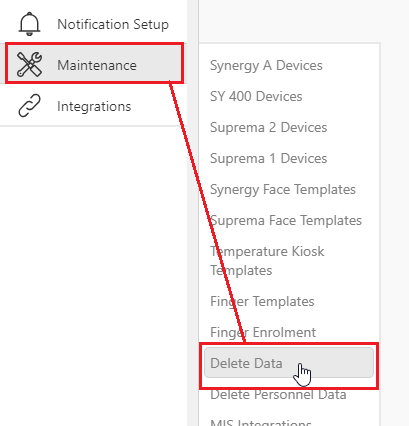Click the vertical divider beside sidebar
Screen dimensions: 409x426
[x=193, y=213]
